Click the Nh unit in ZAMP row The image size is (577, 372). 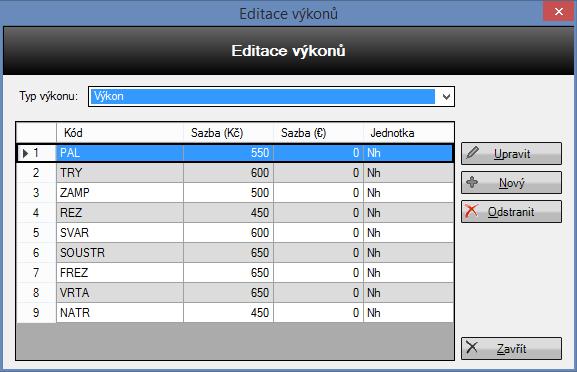[x=408, y=193]
